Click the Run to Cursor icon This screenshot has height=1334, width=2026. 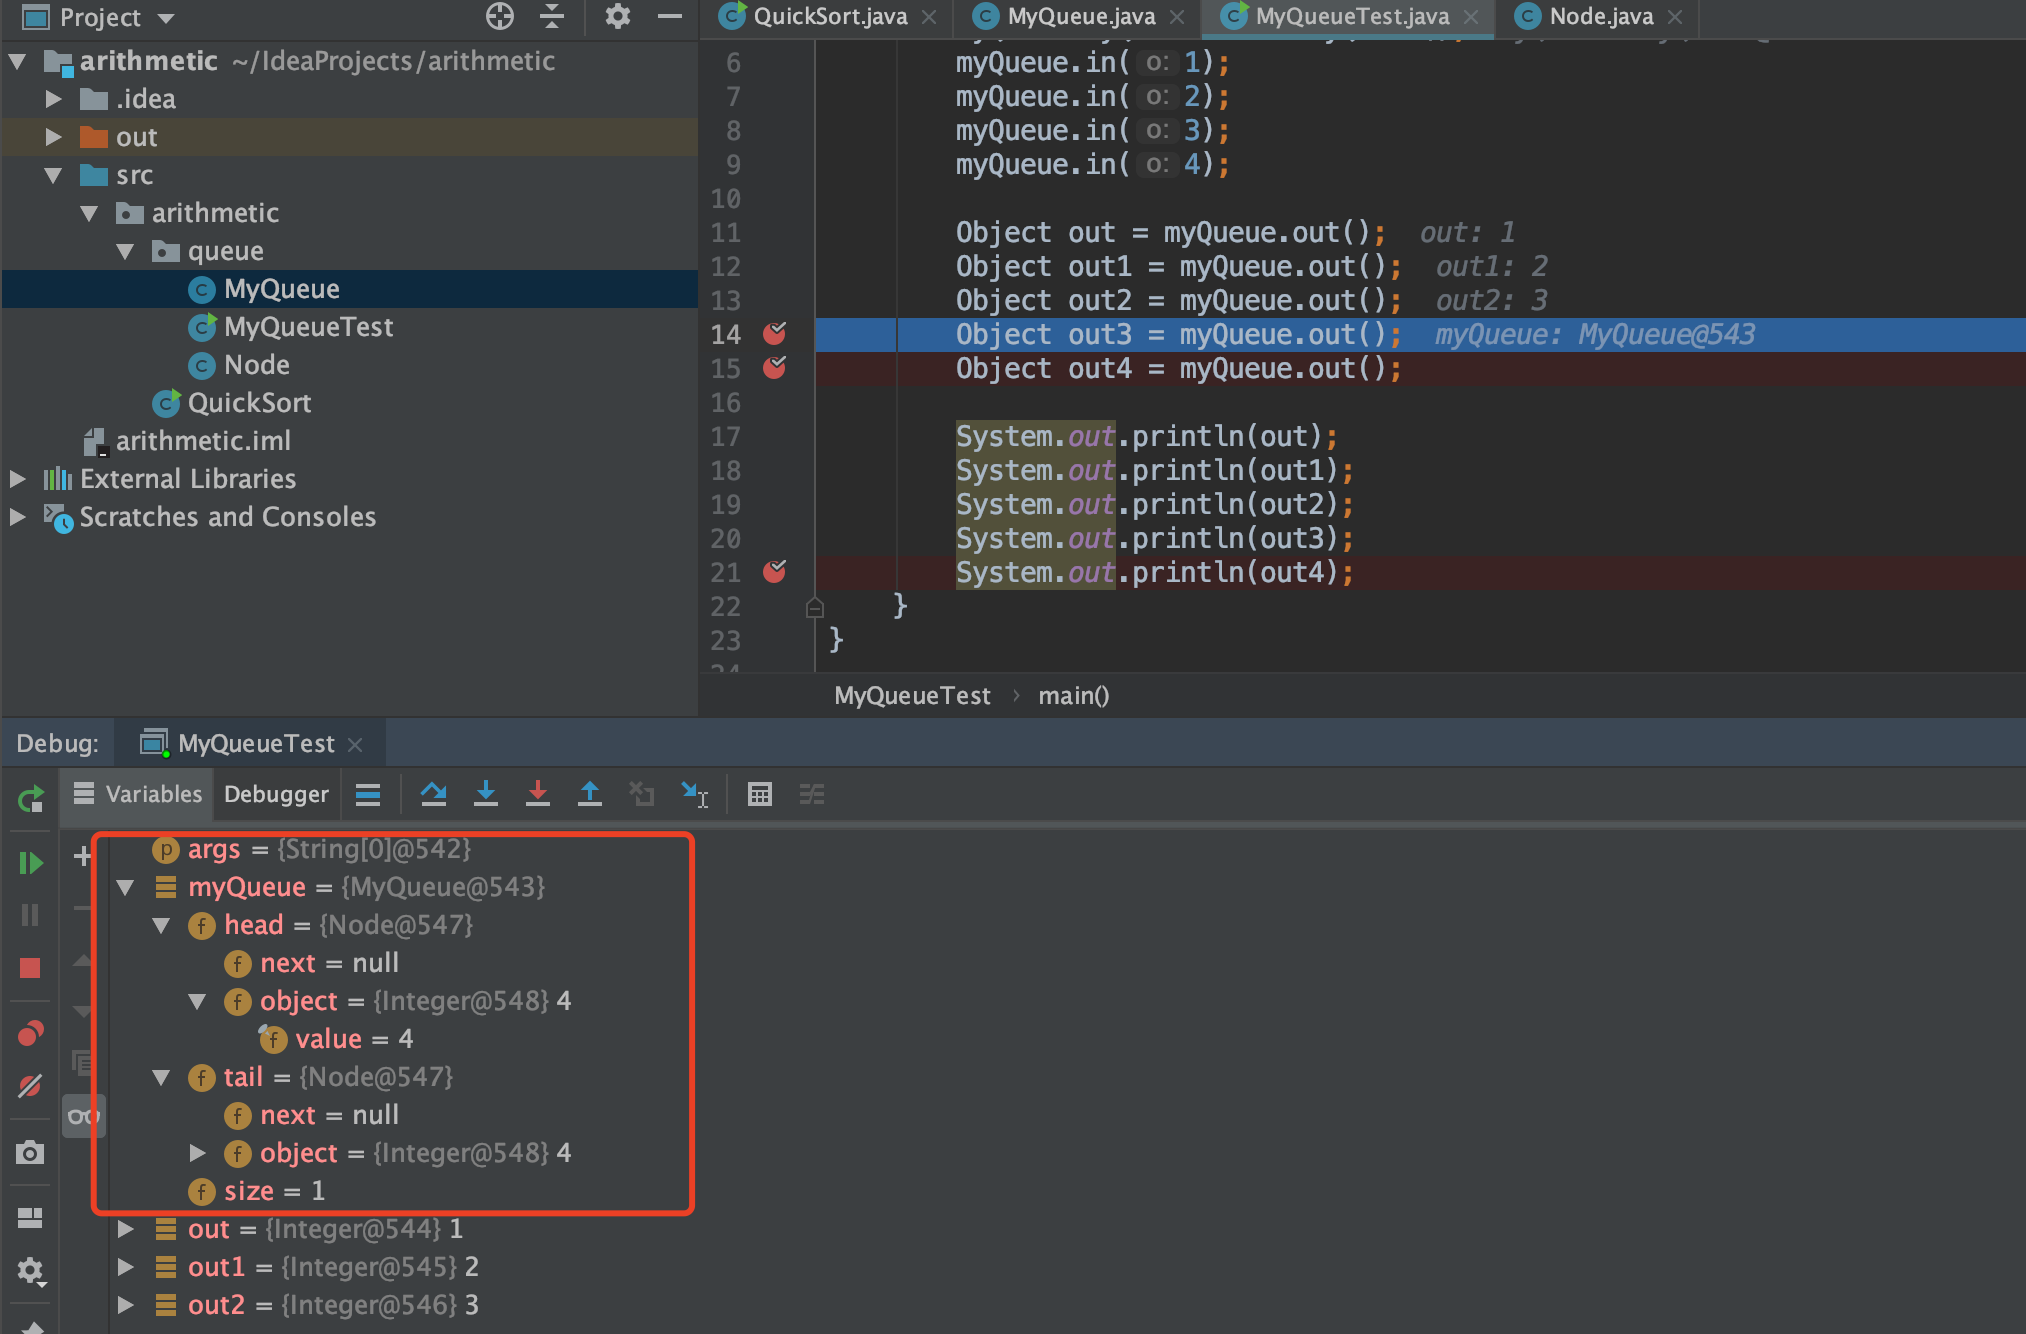pyautogui.click(x=694, y=794)
